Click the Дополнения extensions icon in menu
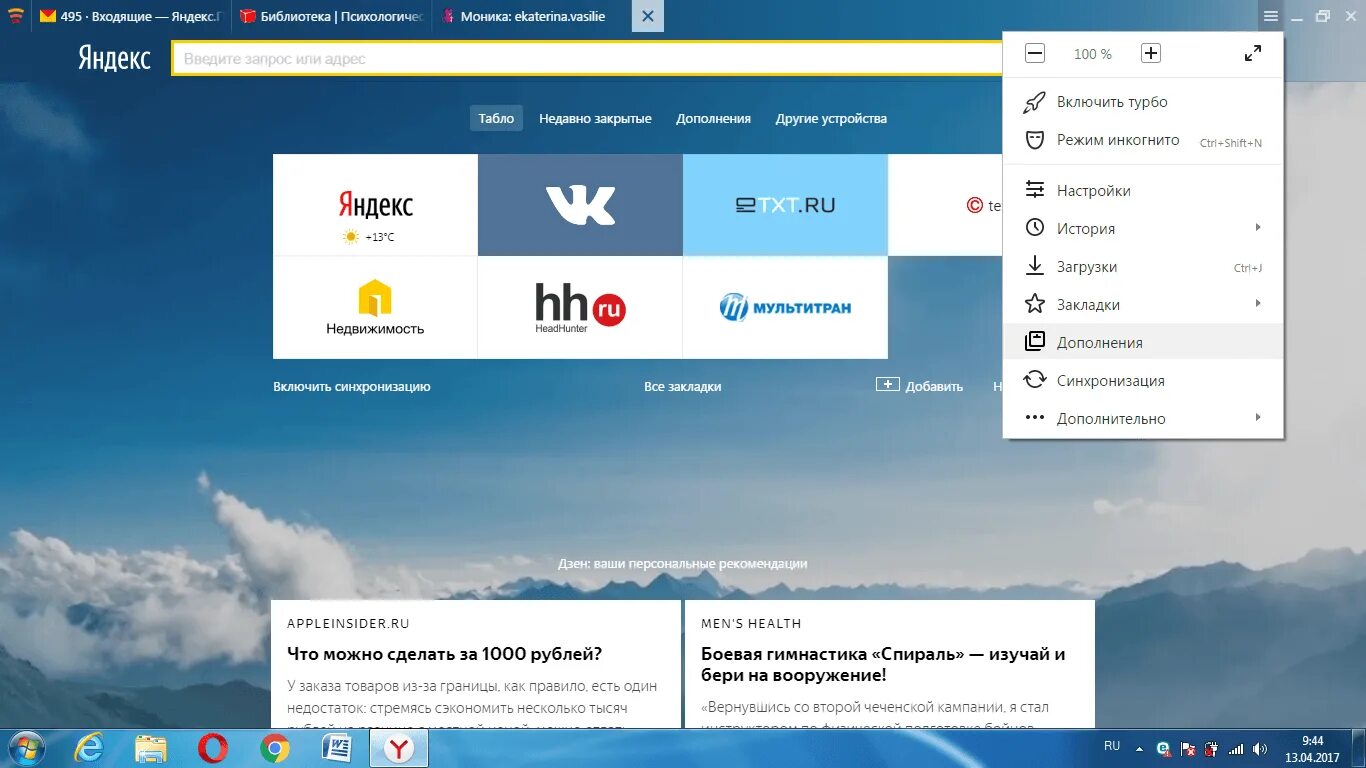The height and width of the screenshot is (768, 1366). (x=1035, y=342)
